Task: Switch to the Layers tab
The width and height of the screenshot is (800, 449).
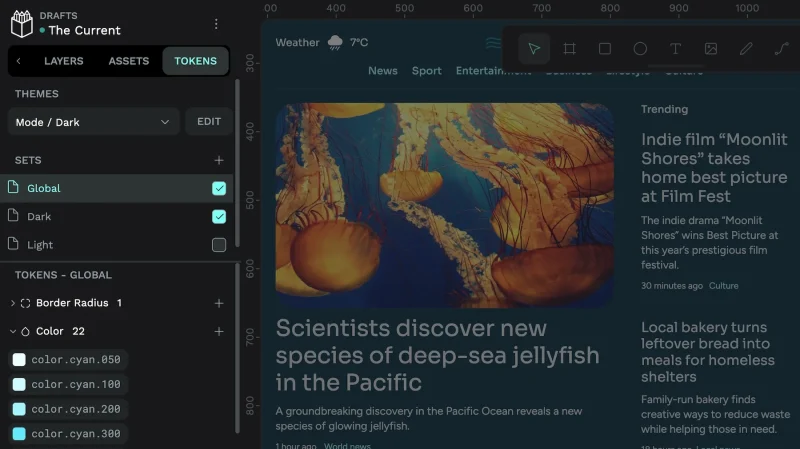Action: click(64, 61)
